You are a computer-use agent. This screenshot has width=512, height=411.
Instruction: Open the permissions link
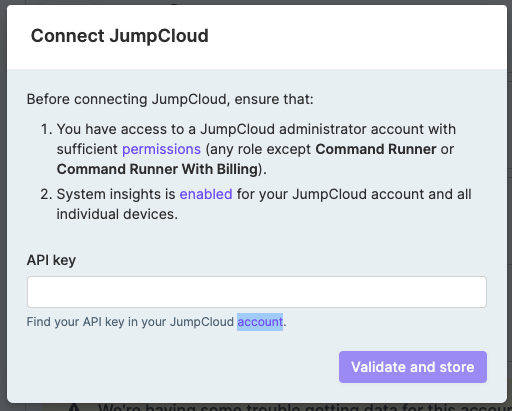coord(161,149)
